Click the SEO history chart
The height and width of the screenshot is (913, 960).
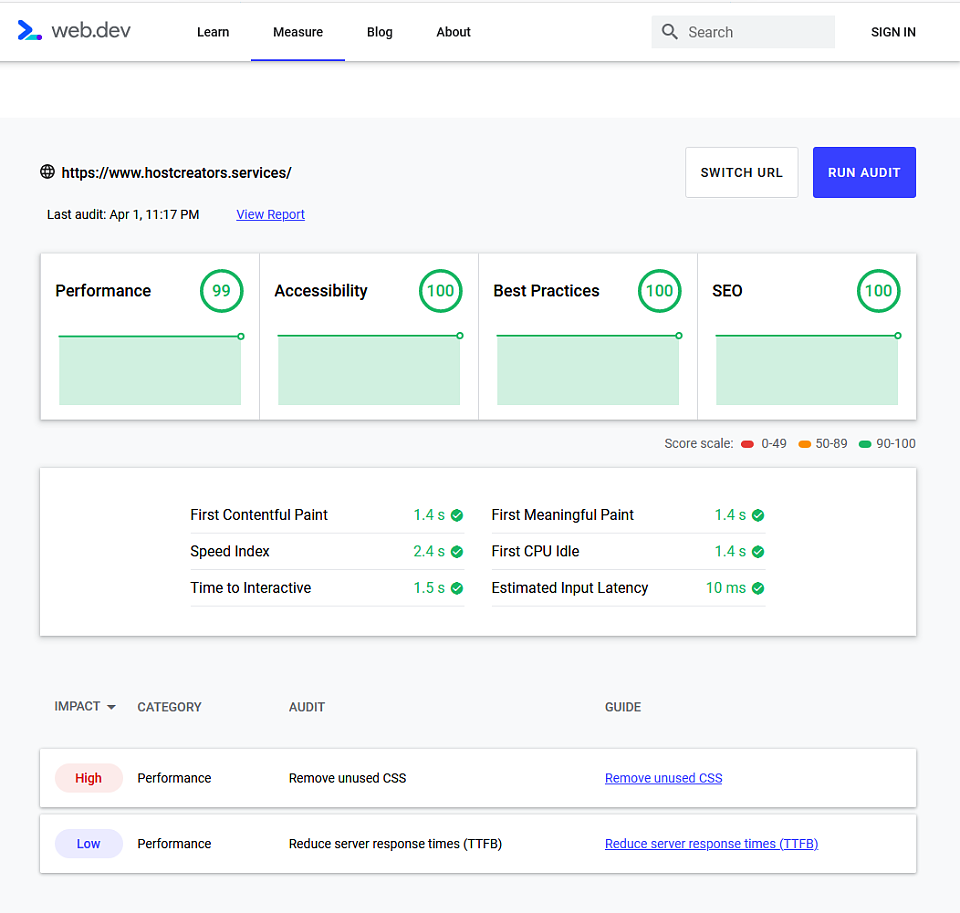click(x=807, y=369)
